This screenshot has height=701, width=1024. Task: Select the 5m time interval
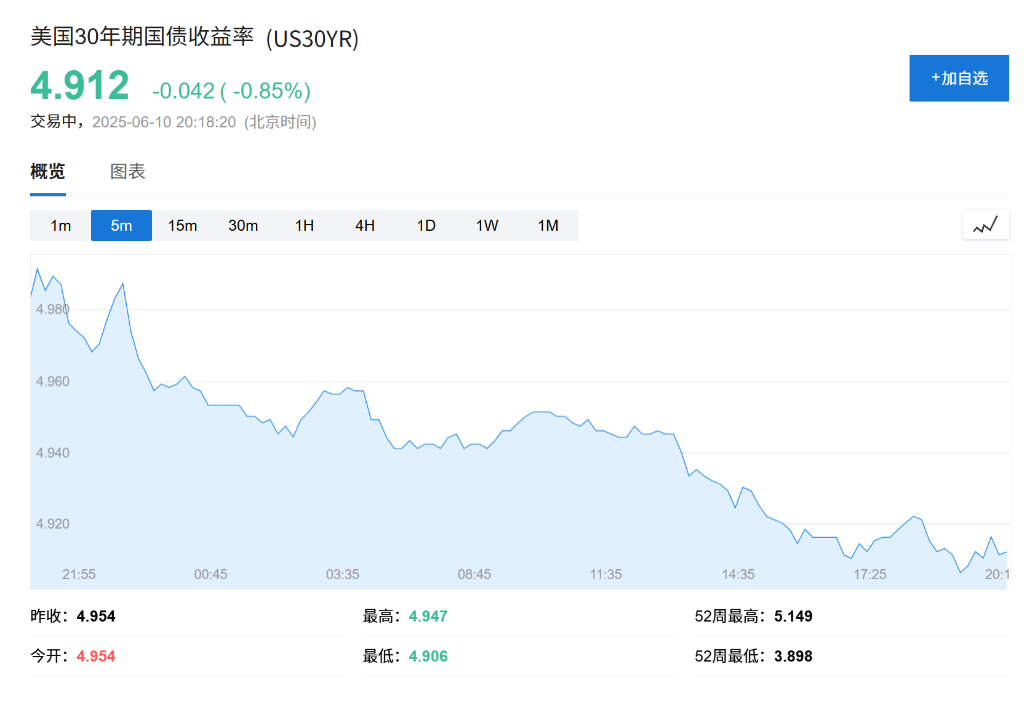click(121, 226)
